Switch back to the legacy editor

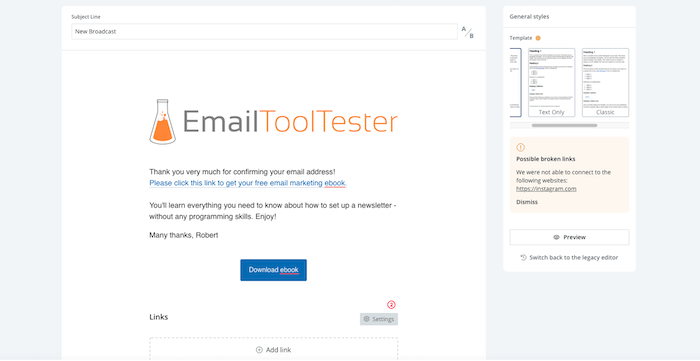coord(569,257)
